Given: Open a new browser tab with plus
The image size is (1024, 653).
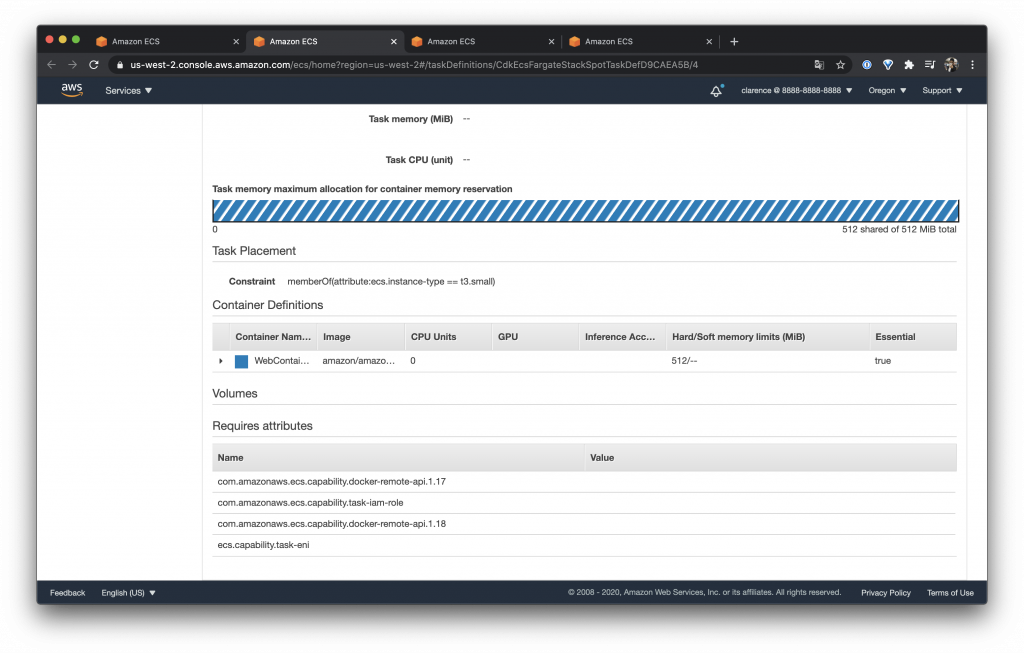Looking at the screenshot, I should tap(734, 41).
